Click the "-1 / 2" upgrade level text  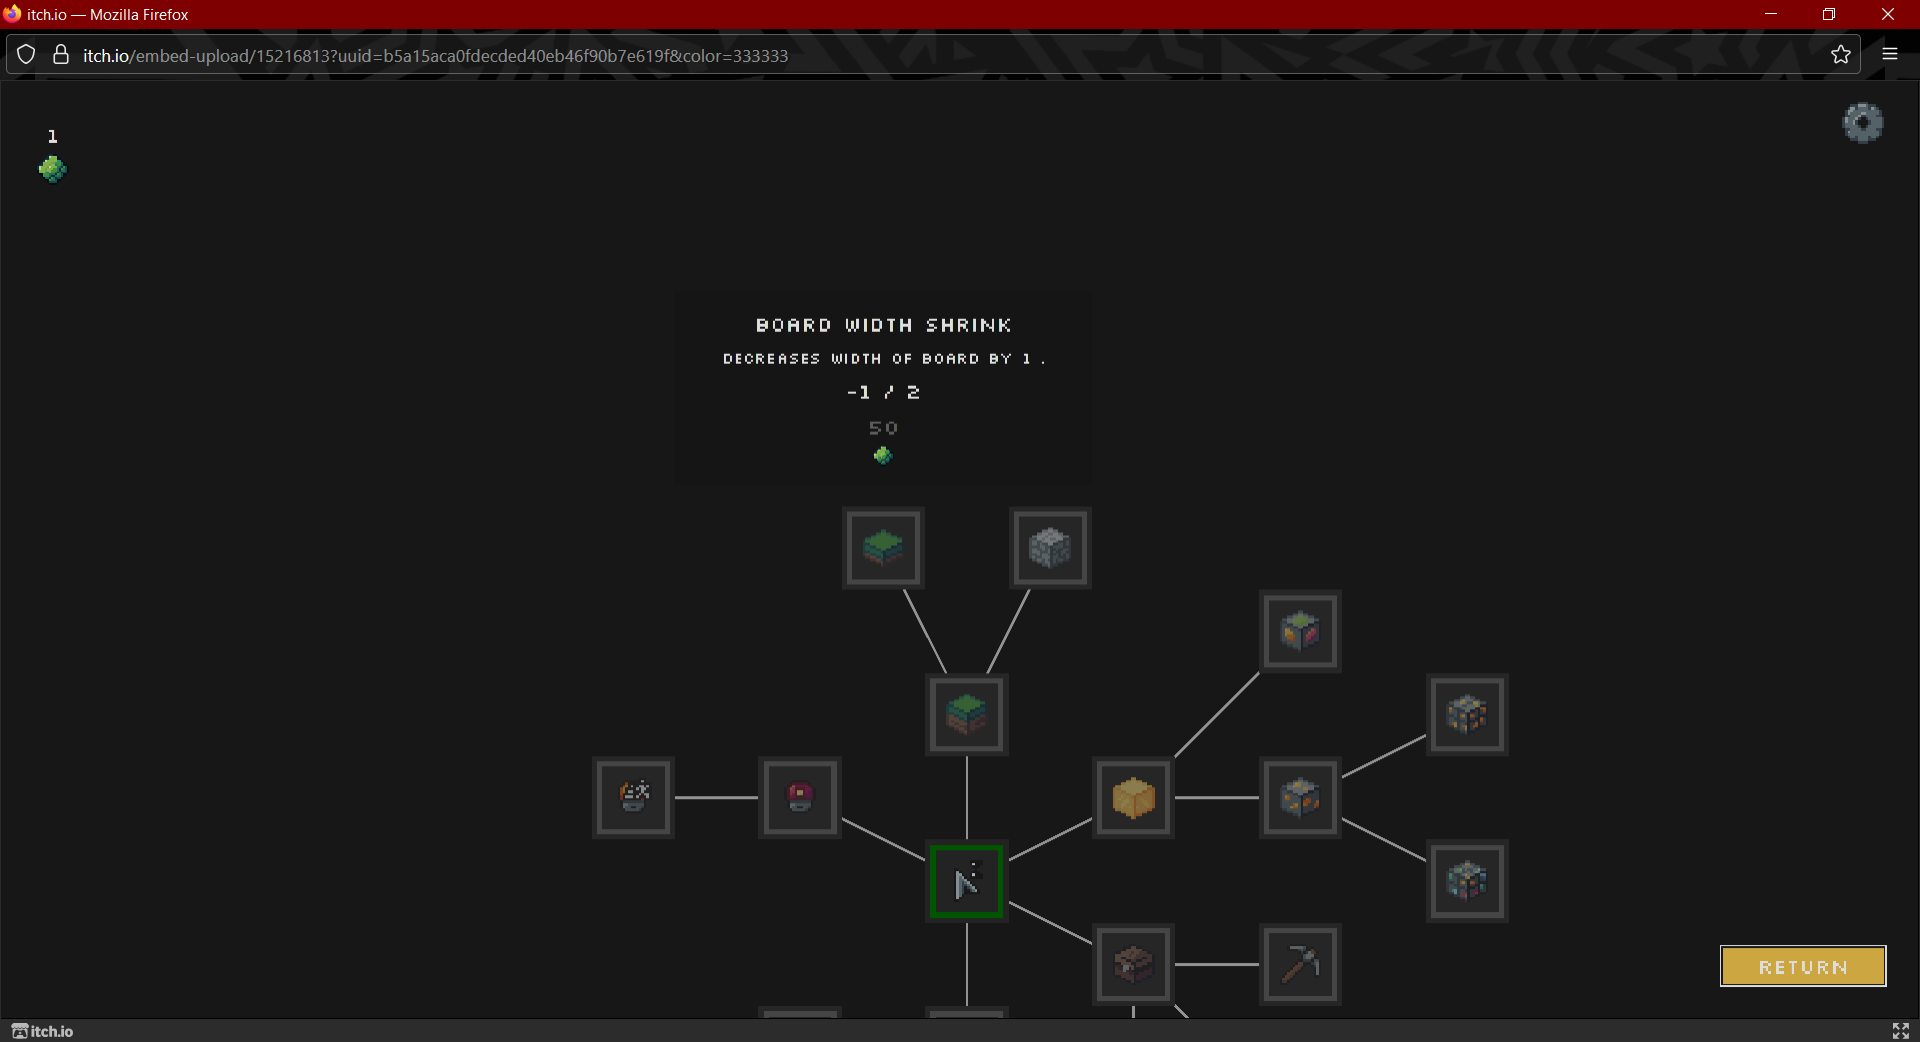click(x=883, y=392)
